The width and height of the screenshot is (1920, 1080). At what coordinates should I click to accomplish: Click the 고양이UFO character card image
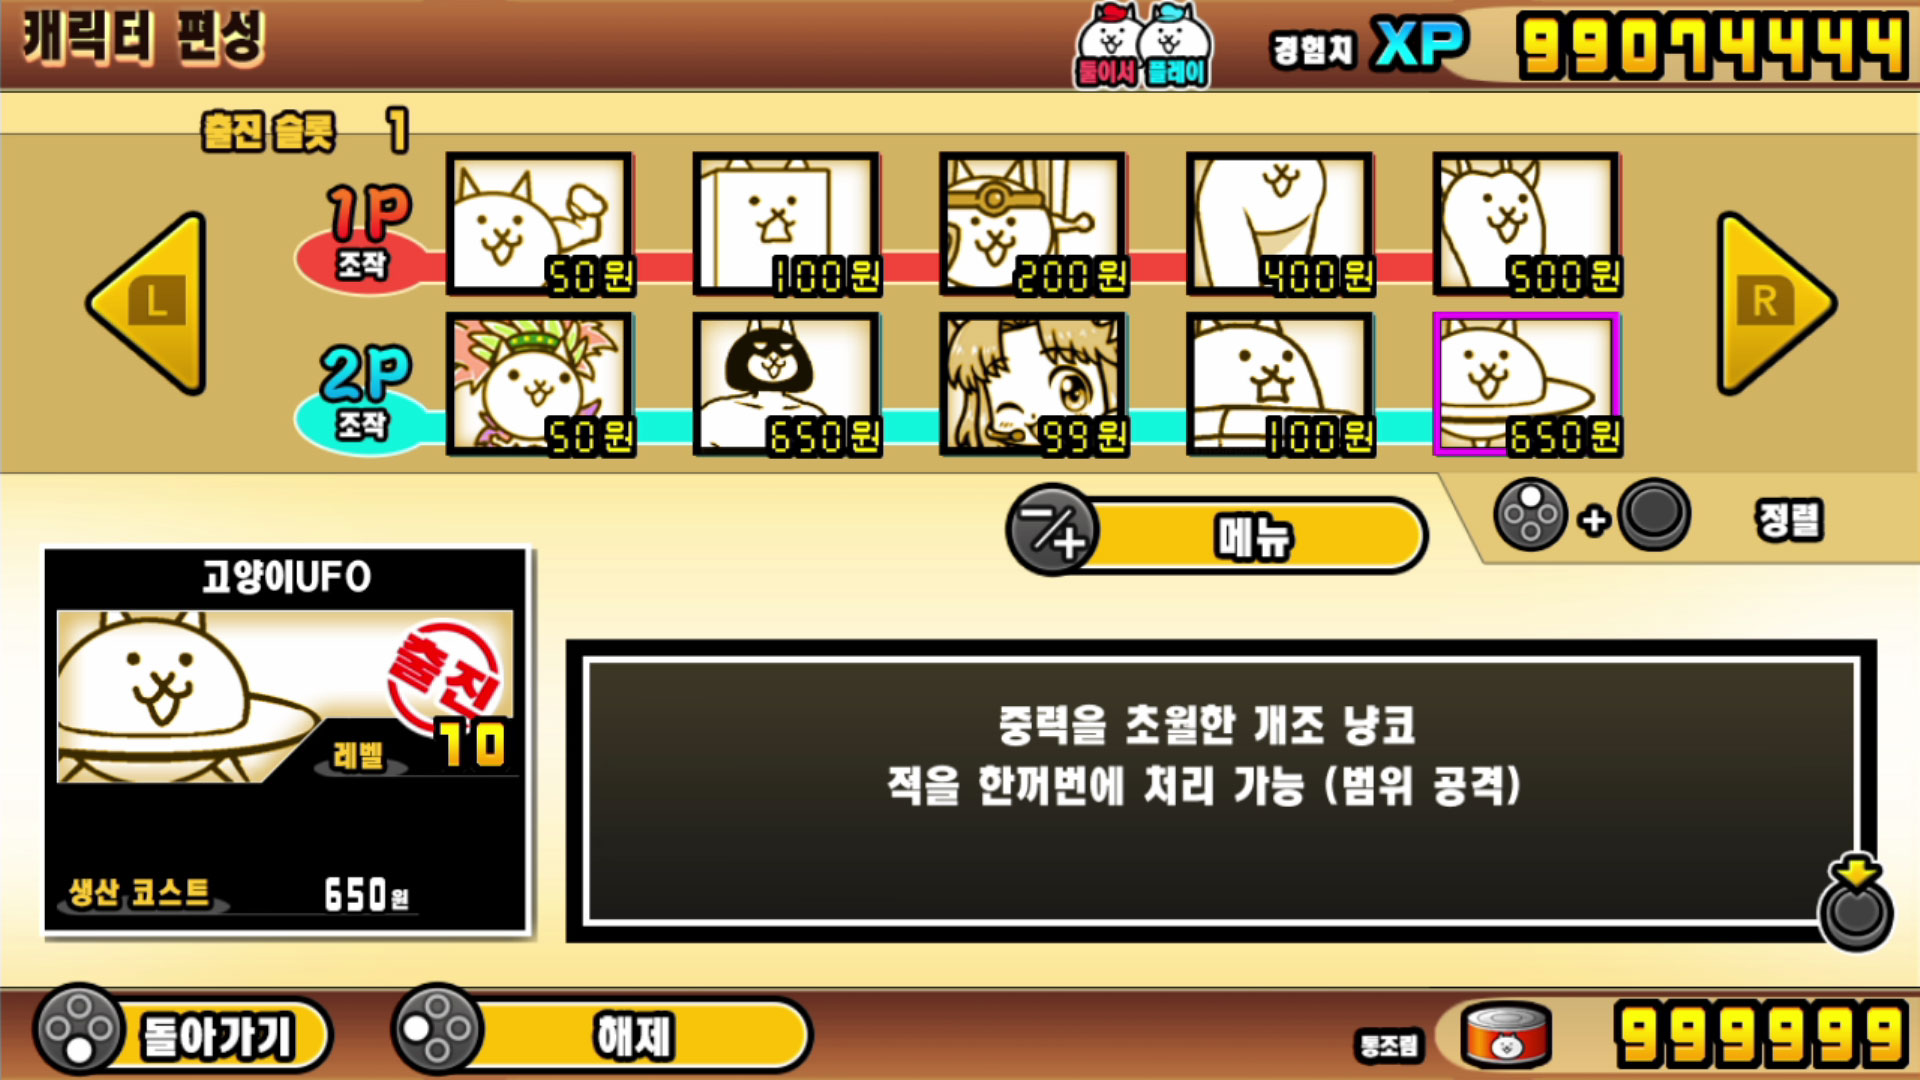pos(285,696)
